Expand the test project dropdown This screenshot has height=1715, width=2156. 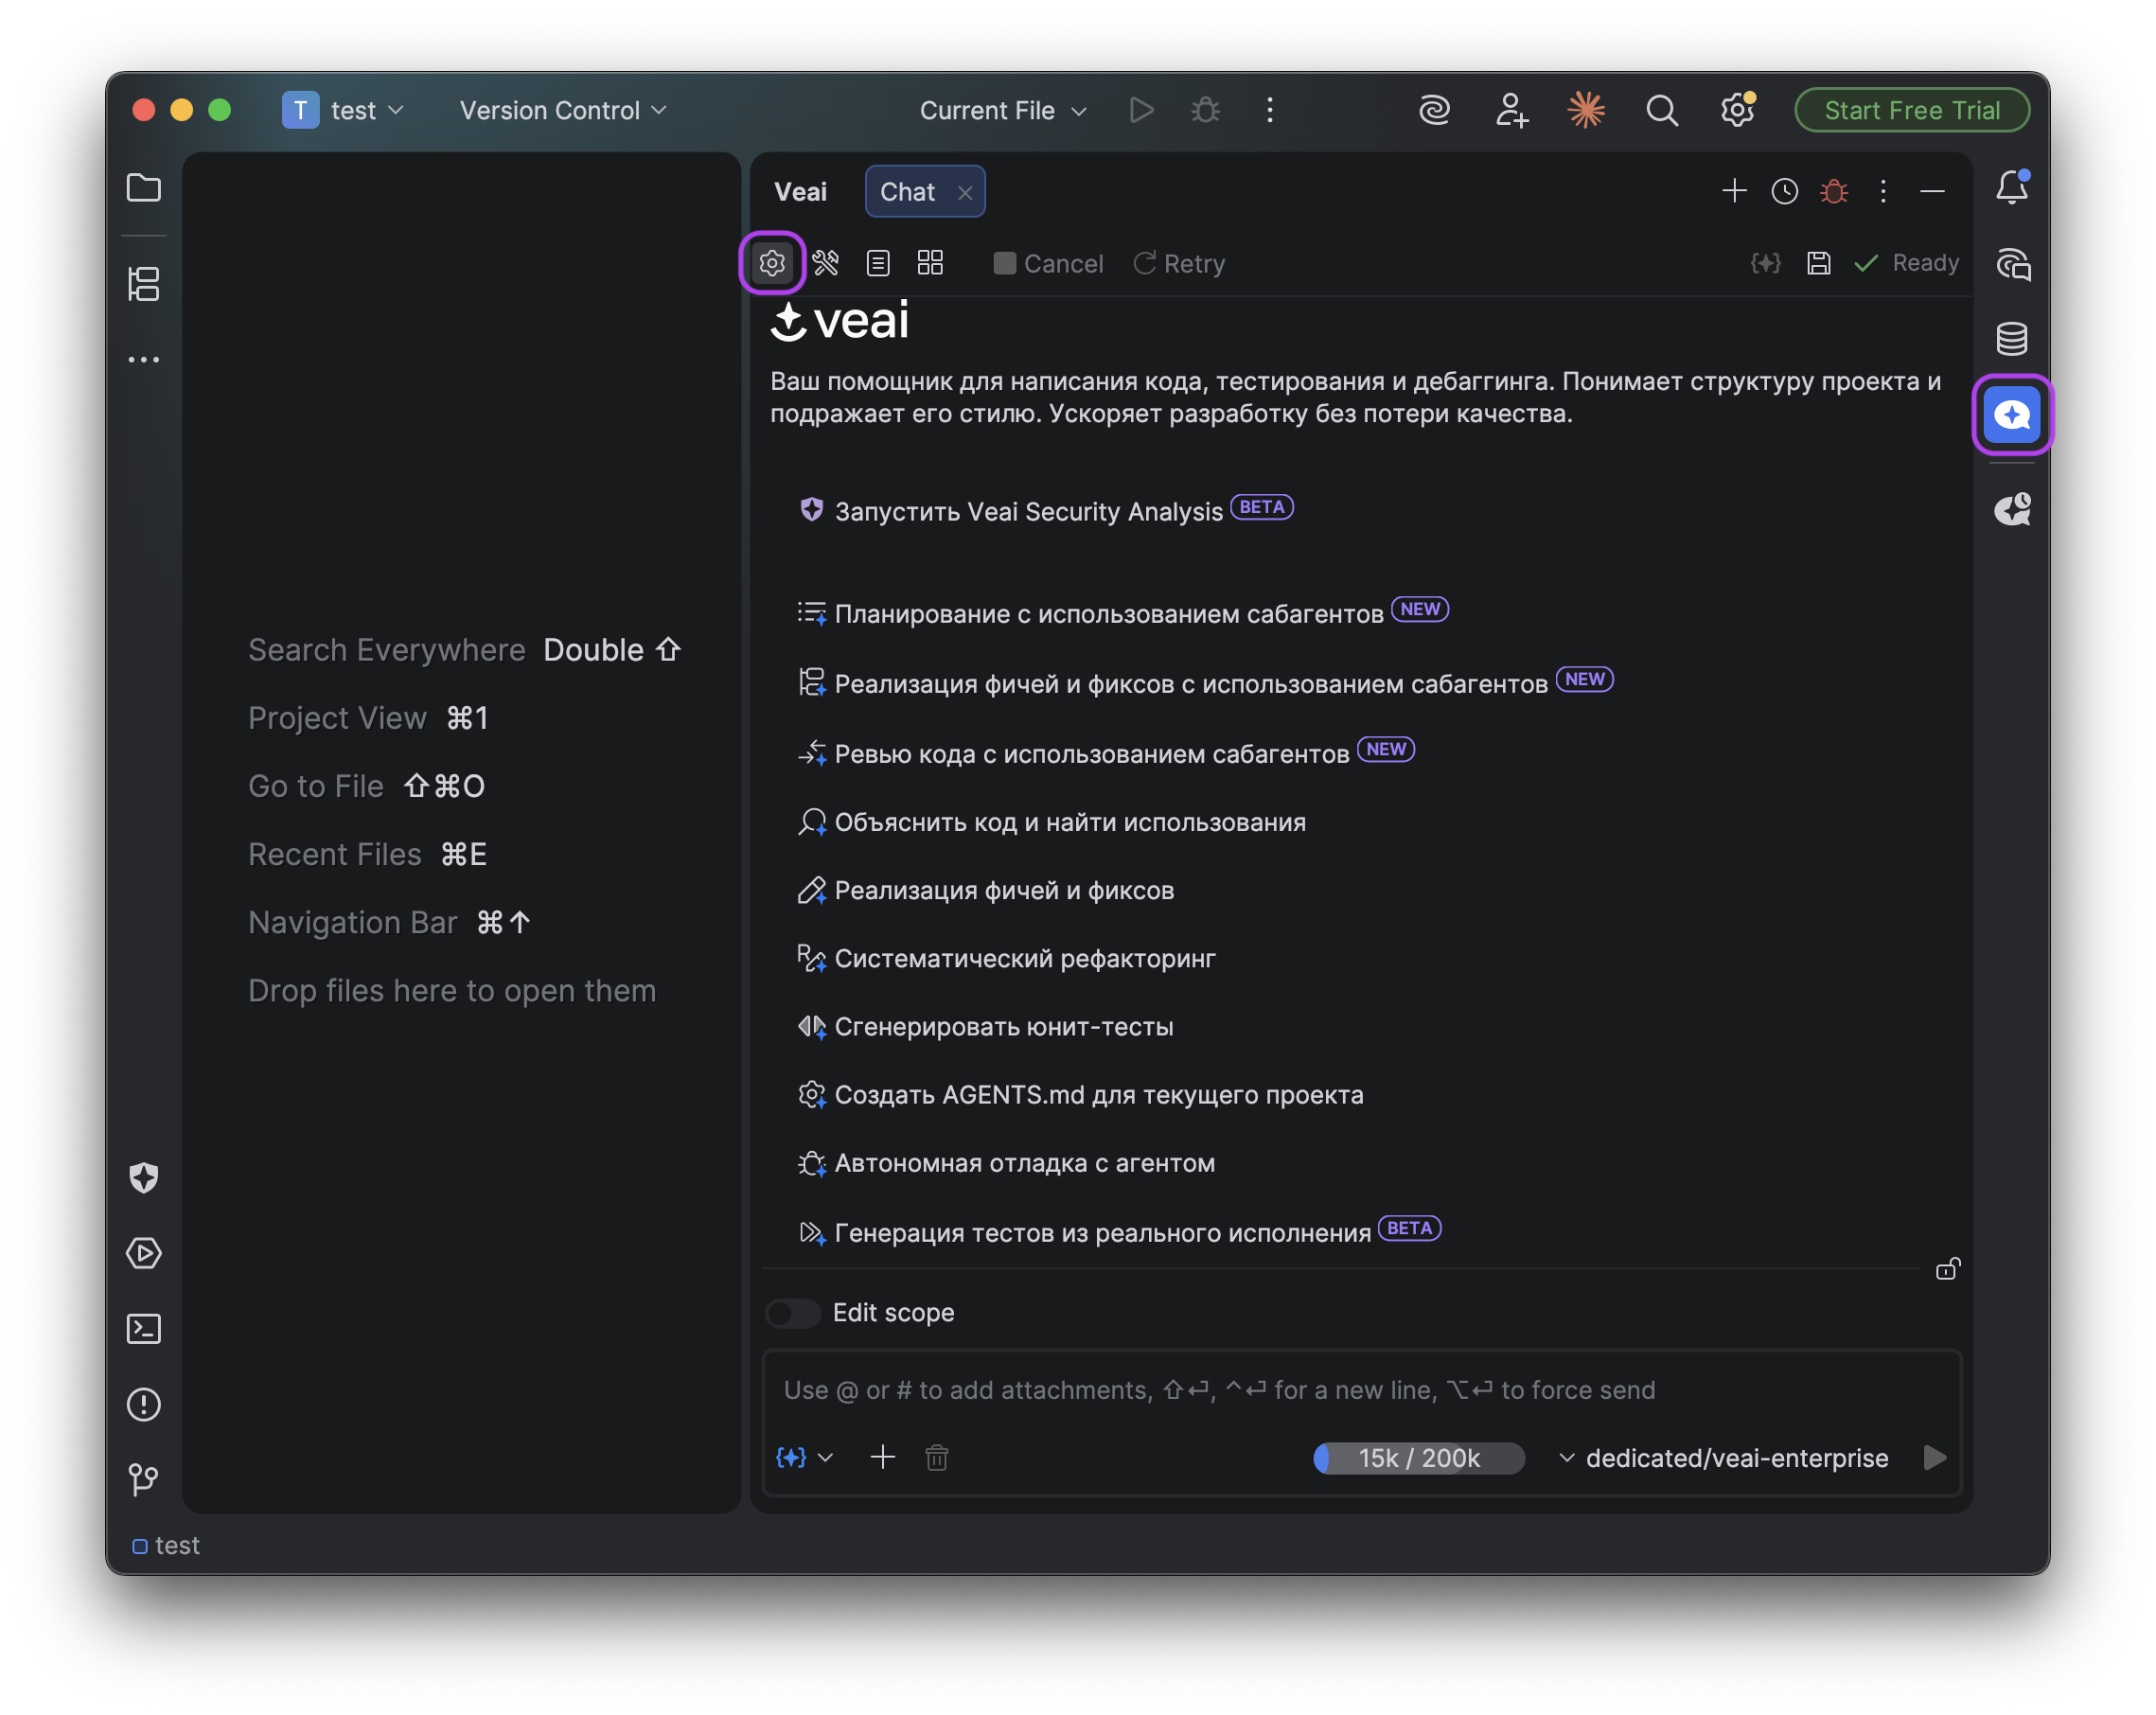pyautogui.click(x=343, y=110)
